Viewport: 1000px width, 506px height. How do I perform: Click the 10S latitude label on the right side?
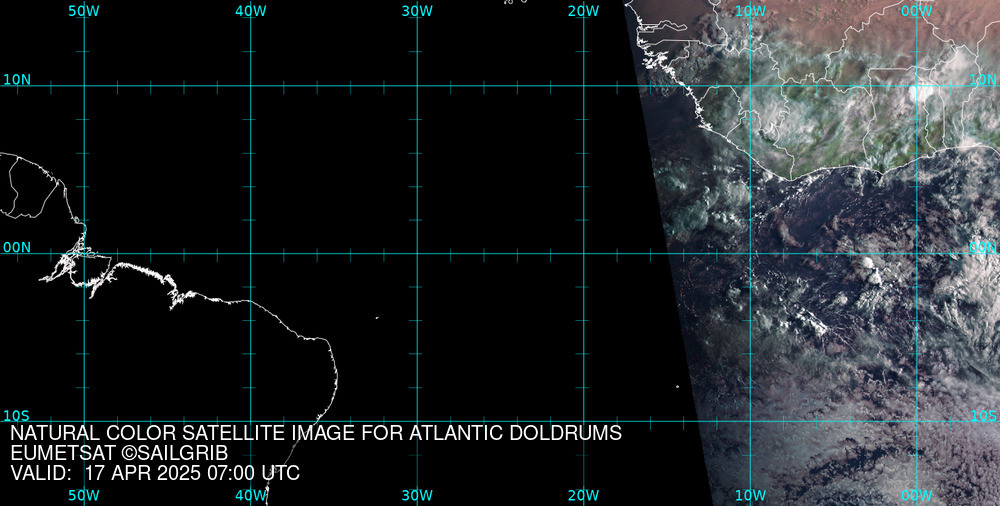click(x=983, y=416)
